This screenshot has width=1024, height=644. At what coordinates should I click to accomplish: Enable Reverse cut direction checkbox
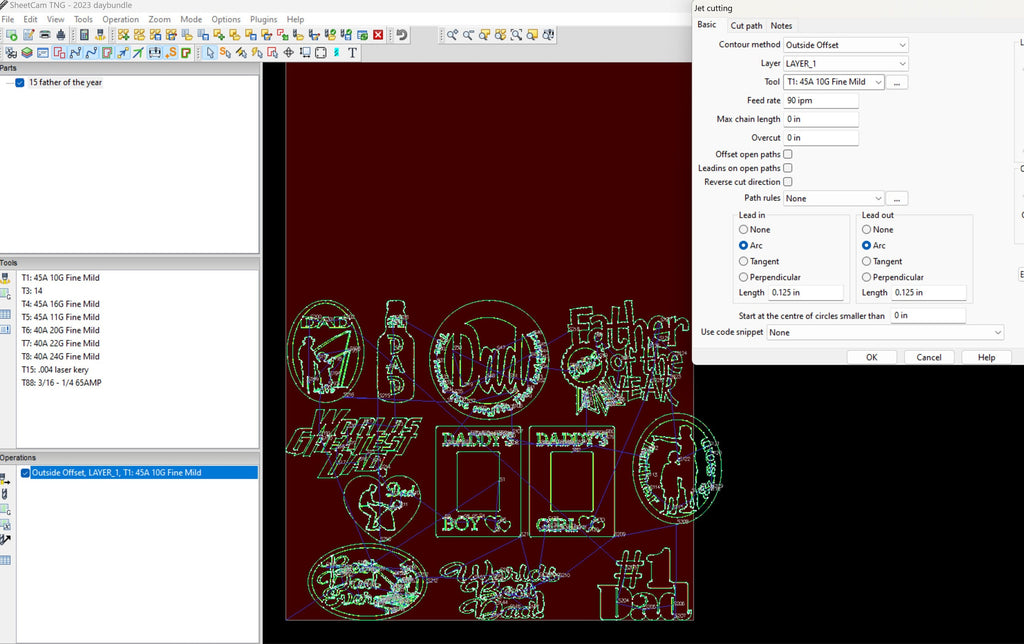788,182
